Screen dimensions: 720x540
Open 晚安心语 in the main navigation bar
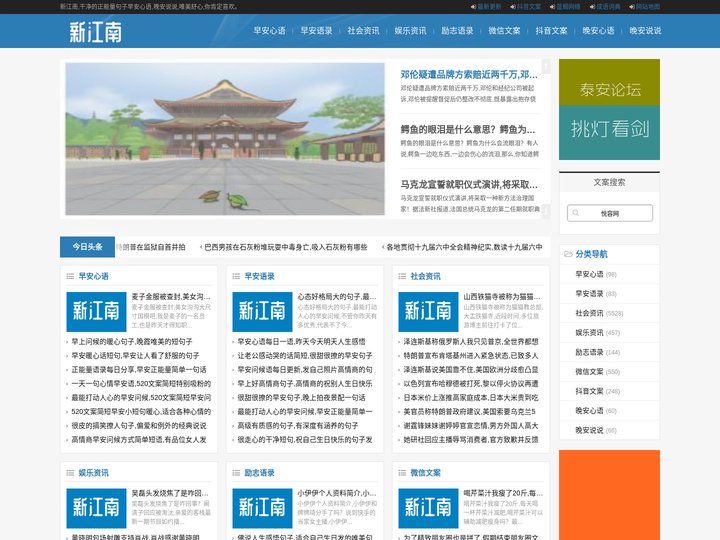pyautogui.click(x=598, y=31)
